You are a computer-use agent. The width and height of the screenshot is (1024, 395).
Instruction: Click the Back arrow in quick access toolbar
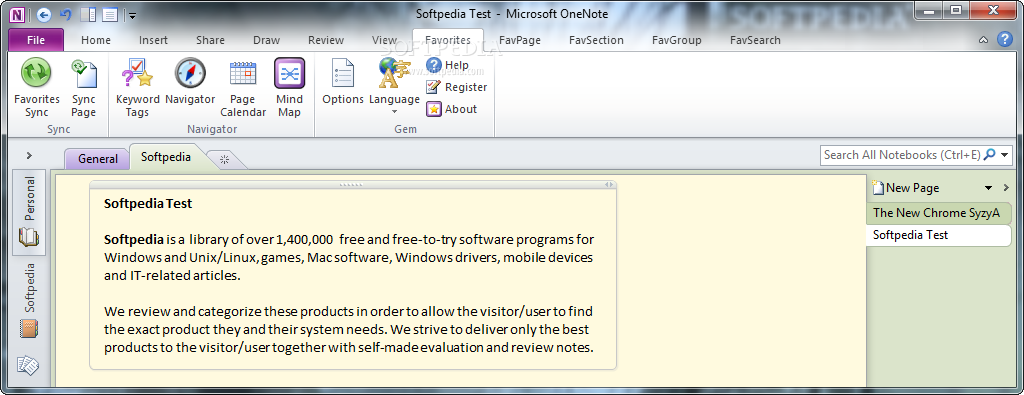43,14
